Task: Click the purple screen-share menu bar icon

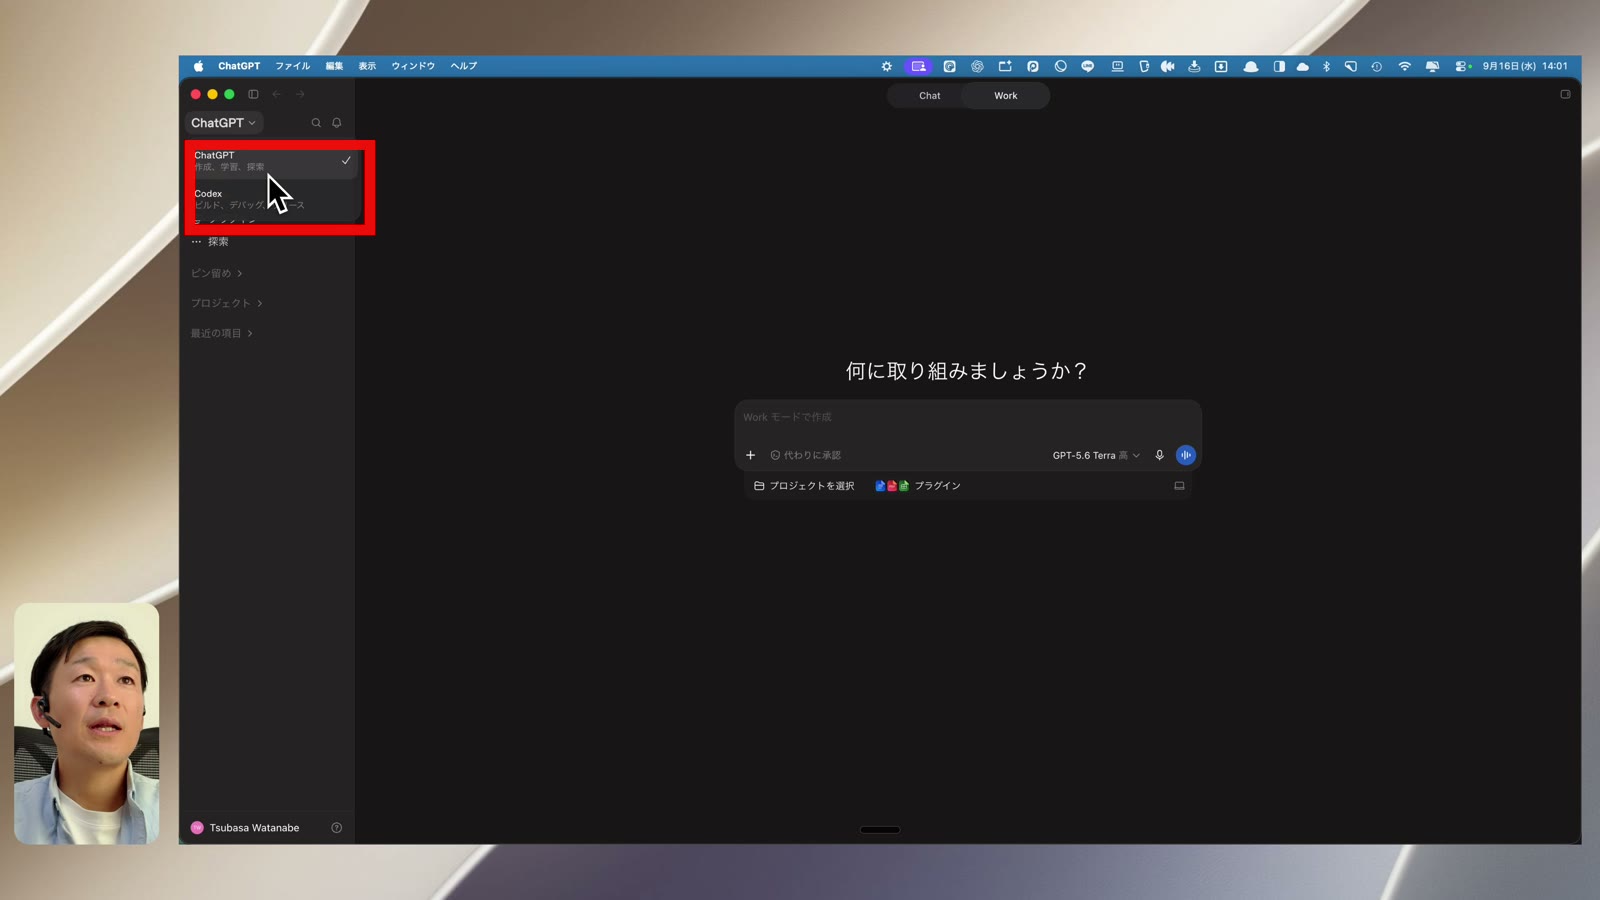Action: click(918, 66)
